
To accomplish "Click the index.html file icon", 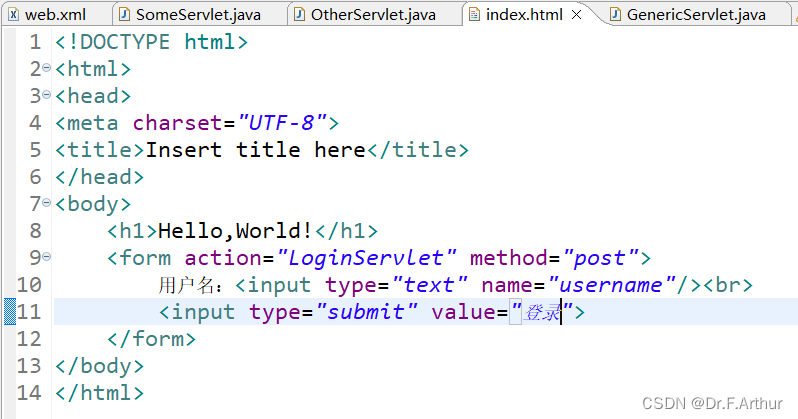I will (474, 15).
